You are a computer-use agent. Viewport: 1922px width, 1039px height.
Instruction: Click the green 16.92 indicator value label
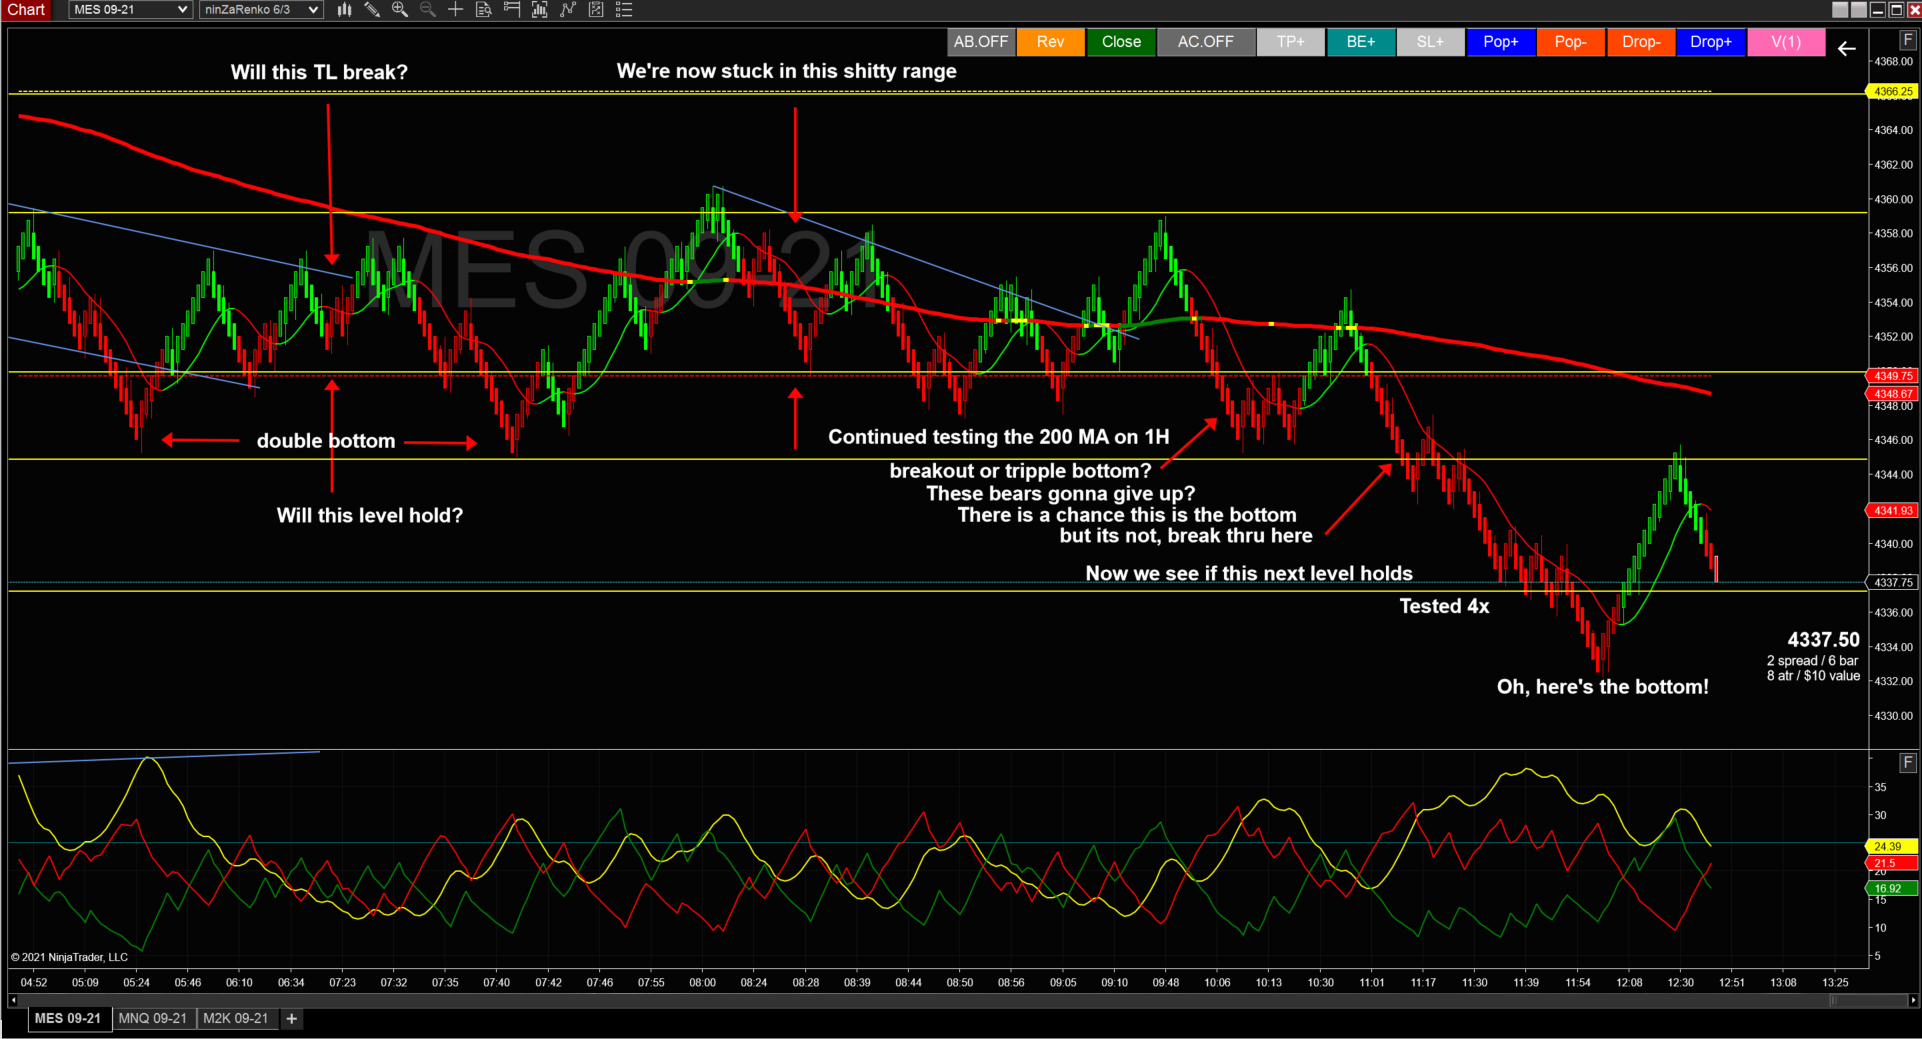click(x=1891, y=888)
